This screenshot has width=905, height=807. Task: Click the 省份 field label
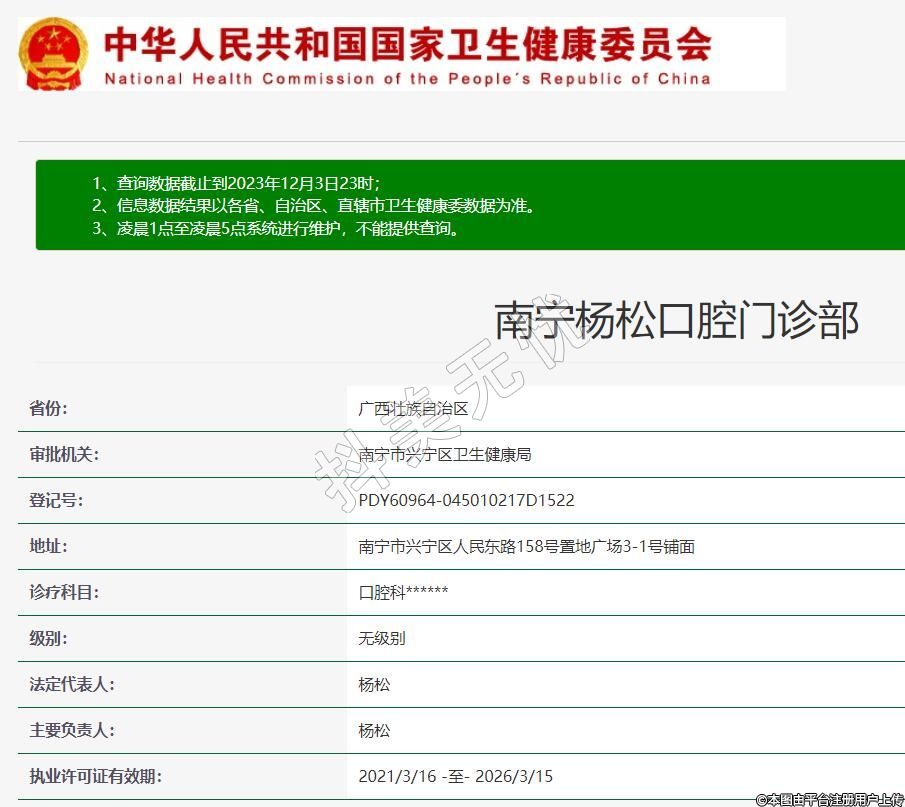pyautogui.click(x=49, y=408)
